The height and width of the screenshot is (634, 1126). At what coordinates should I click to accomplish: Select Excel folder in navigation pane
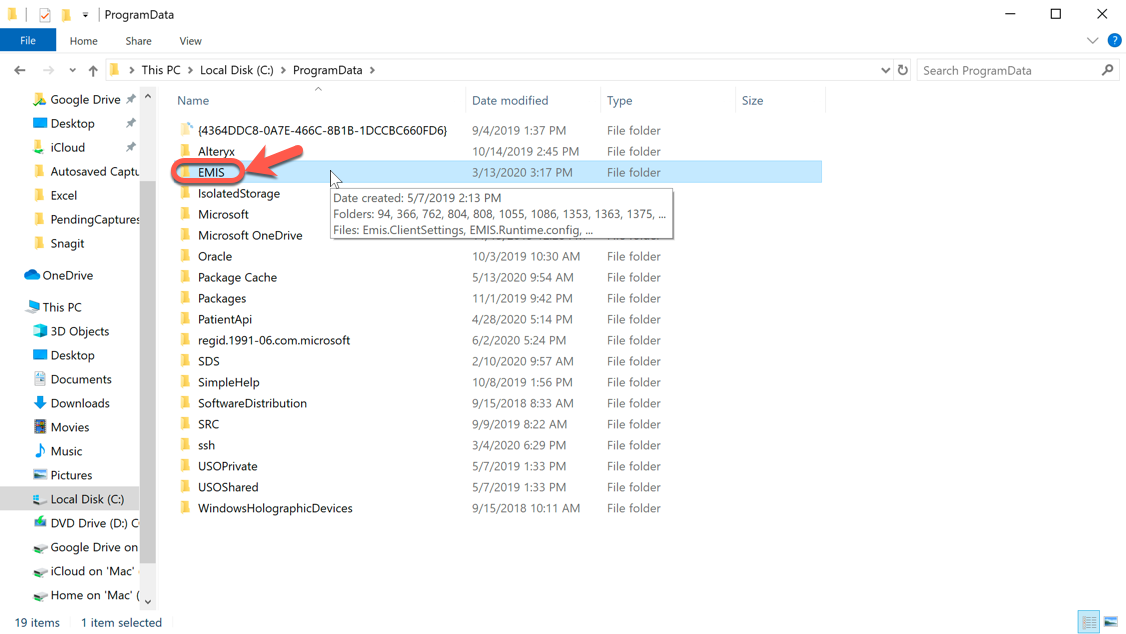point(63,195)
